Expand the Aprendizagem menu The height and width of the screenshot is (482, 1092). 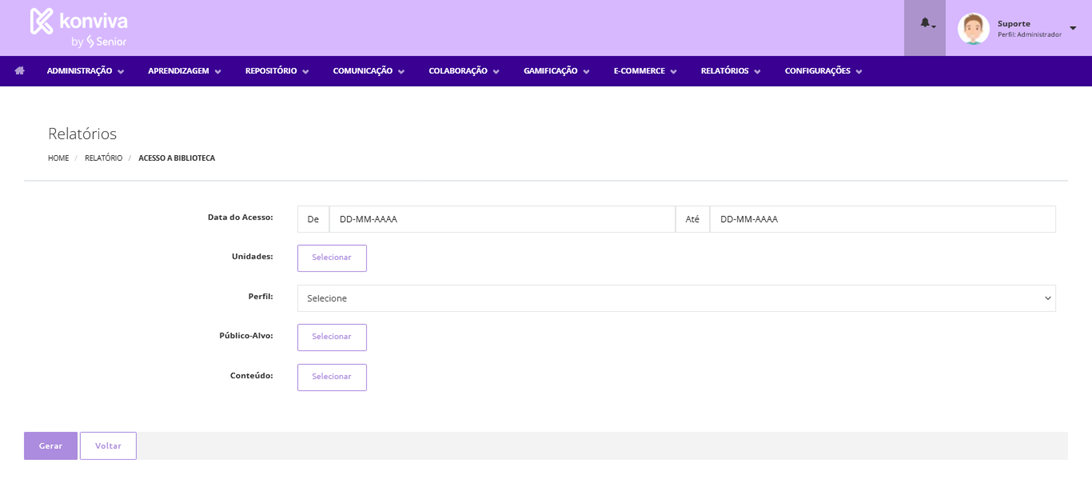coord(184,71)
